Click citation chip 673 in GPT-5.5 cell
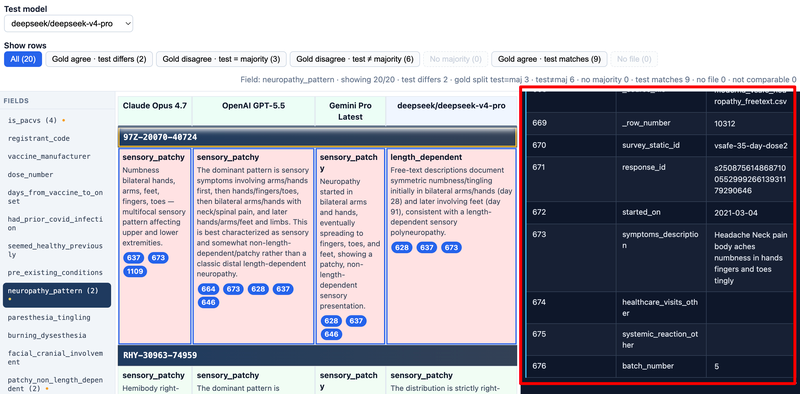The width and height of the screenshot is (800, 394). point(233,289)
